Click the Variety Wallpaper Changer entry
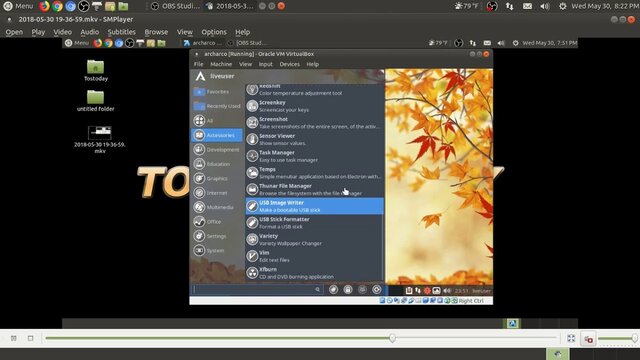640x360 pixels. pyautogui.click(x=314, y=240)
